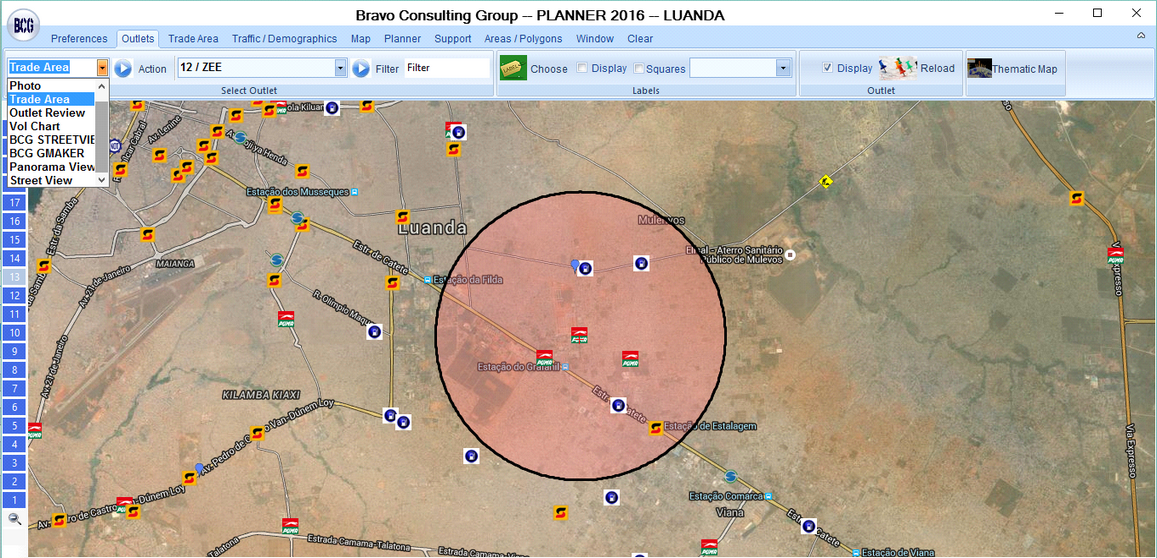Click the Thematic Map button label

tap(1024, 69)
